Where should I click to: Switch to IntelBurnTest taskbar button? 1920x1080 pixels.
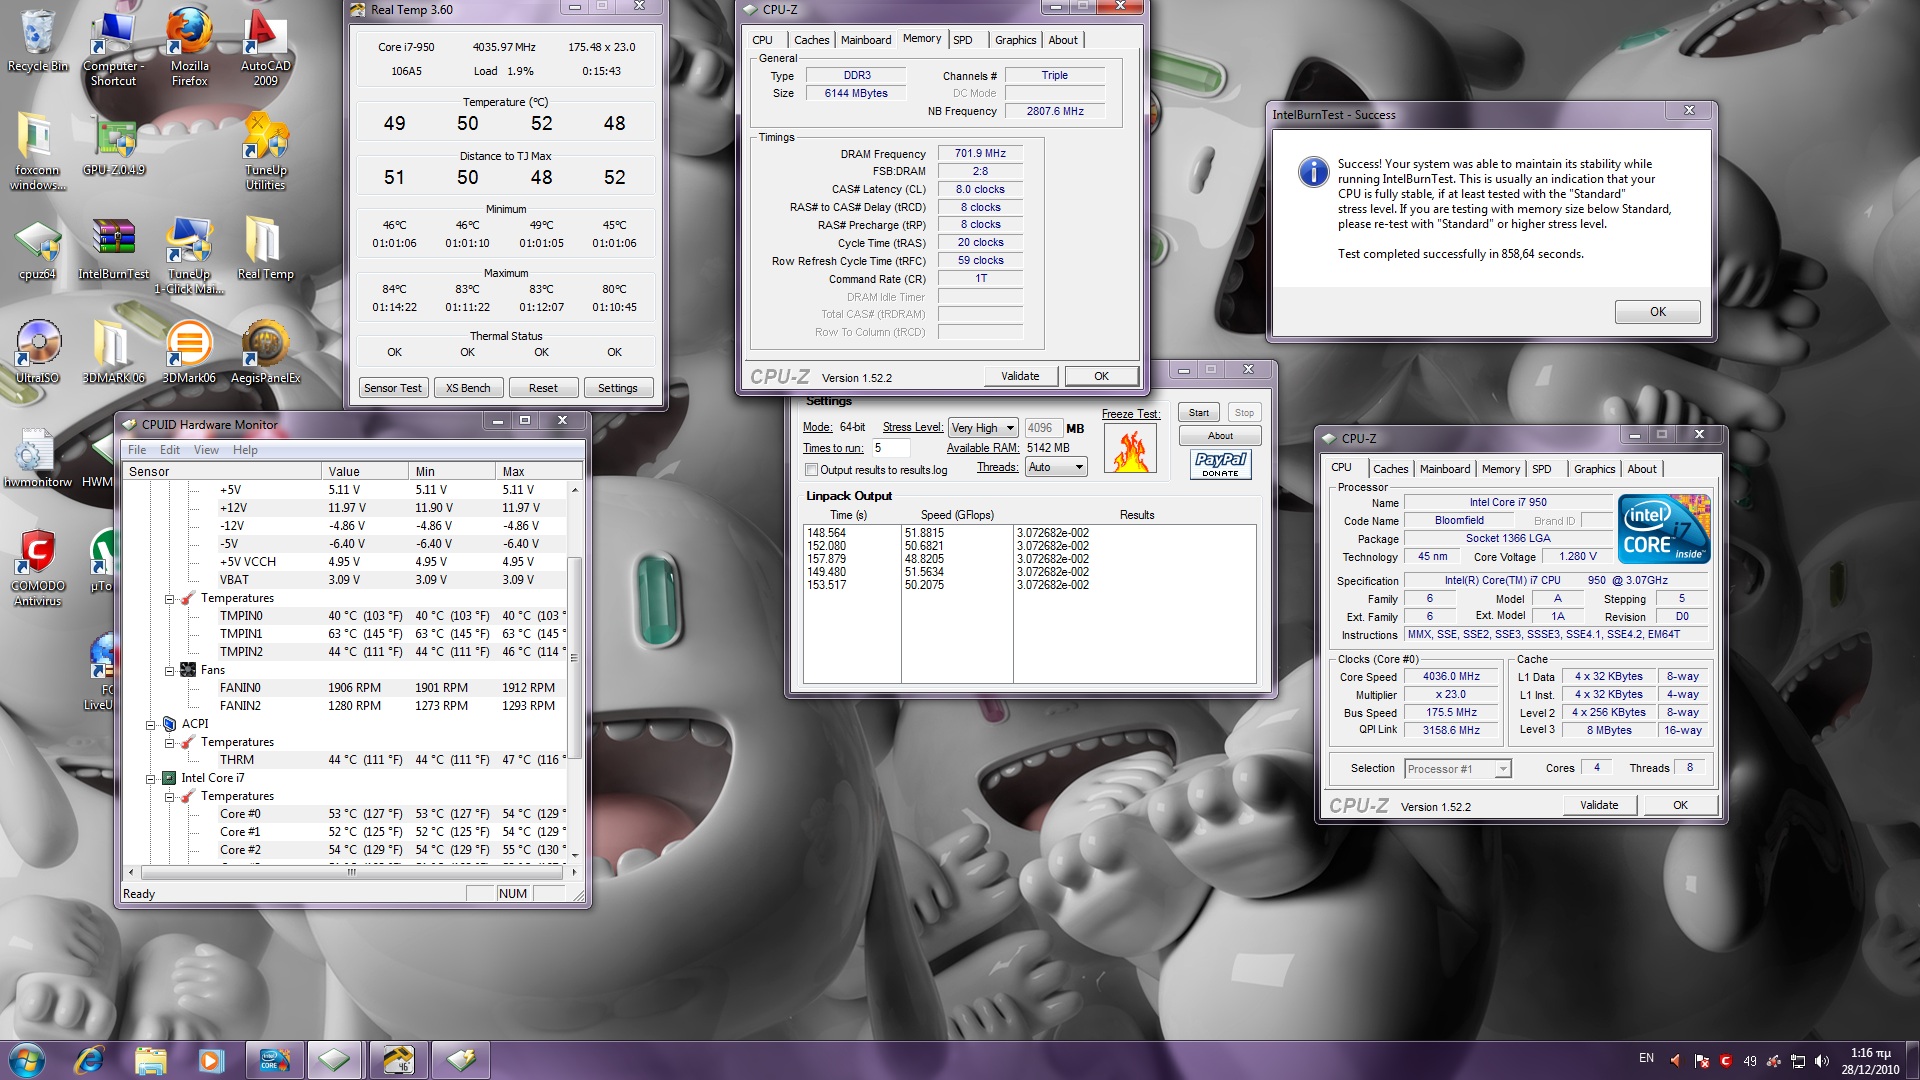coord(273,1059)
